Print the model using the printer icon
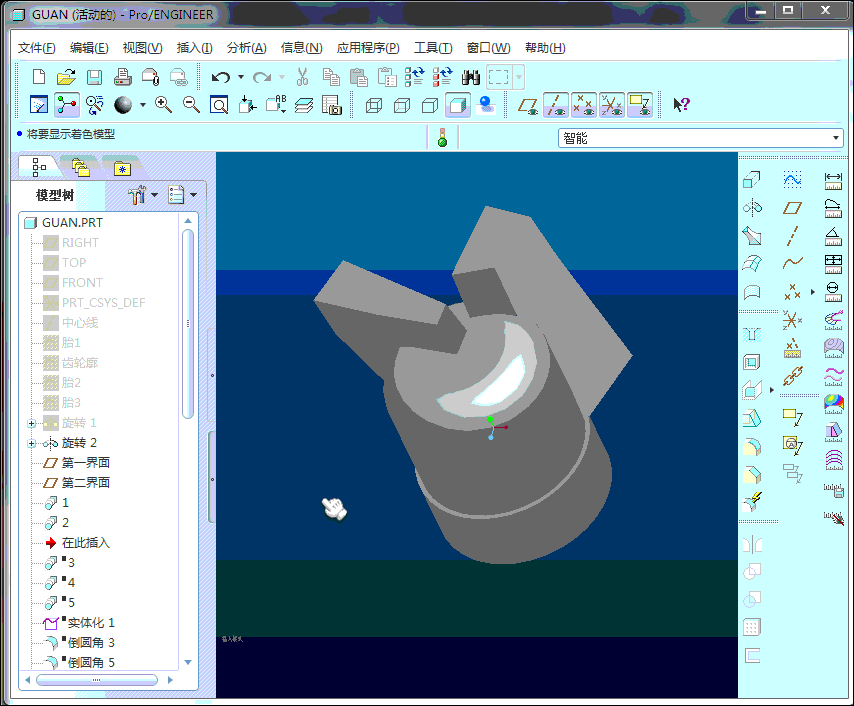This screenshot has height=706, width=854. tap(123, 77)
